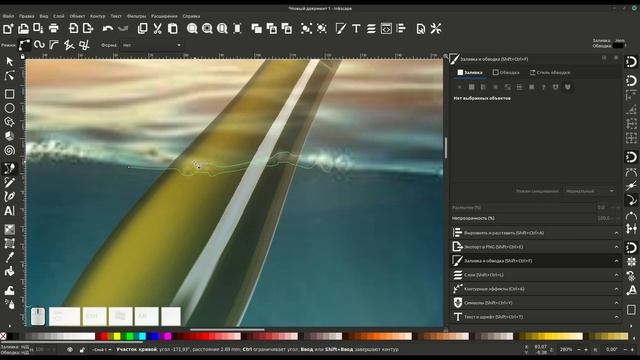Choose the Color dropper tool

click(x=9, y=257)
